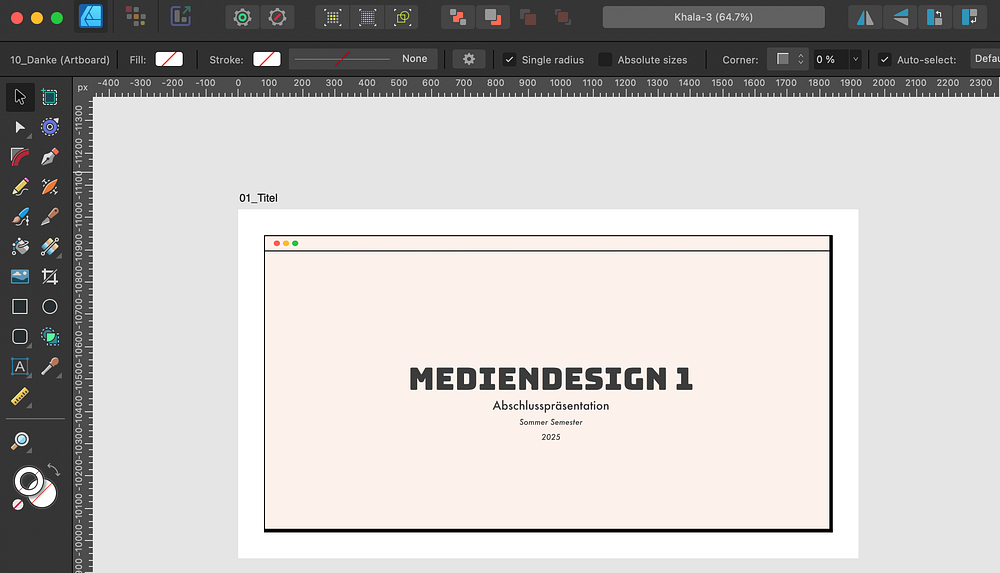Select the 01_Titel artboard label
Image resolution: width=1000 pixels, height=573 pixels.
258,198
